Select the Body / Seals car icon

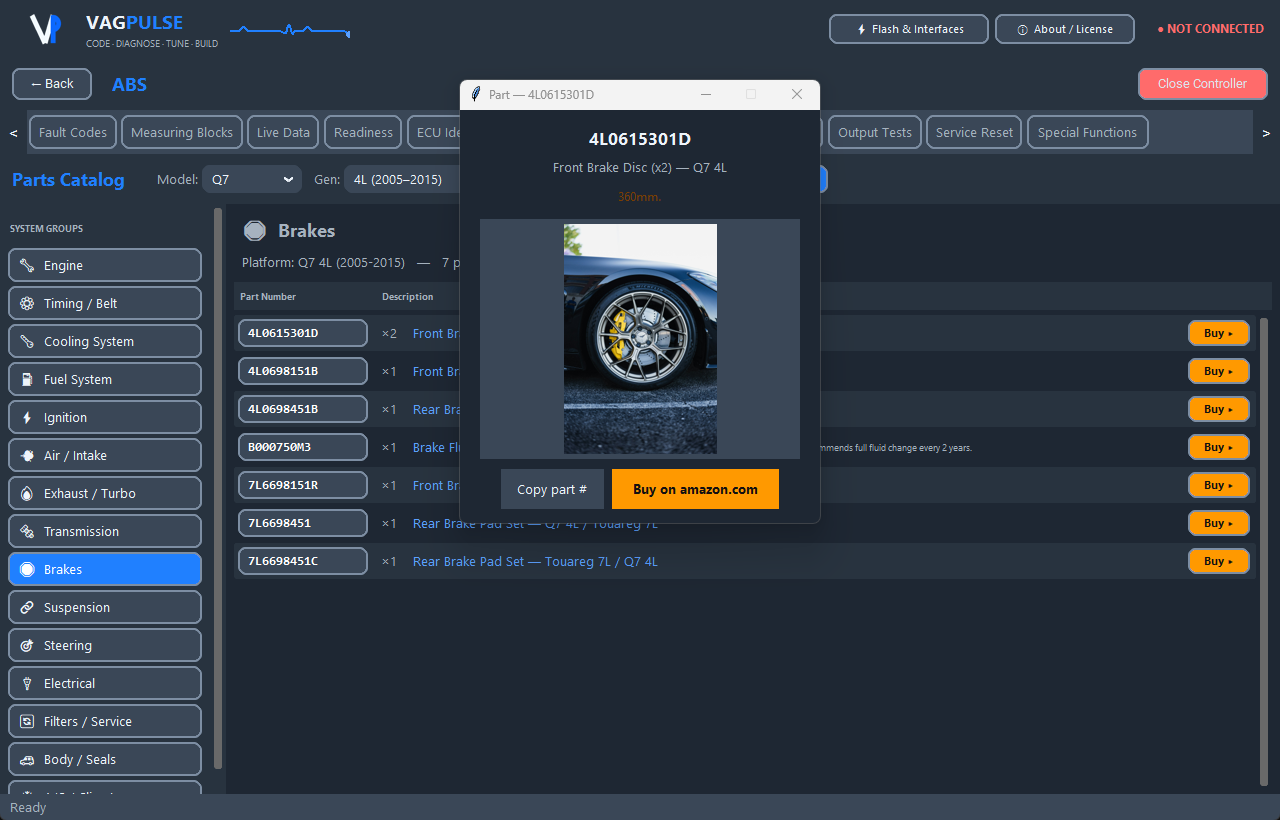tap(27, 760)
